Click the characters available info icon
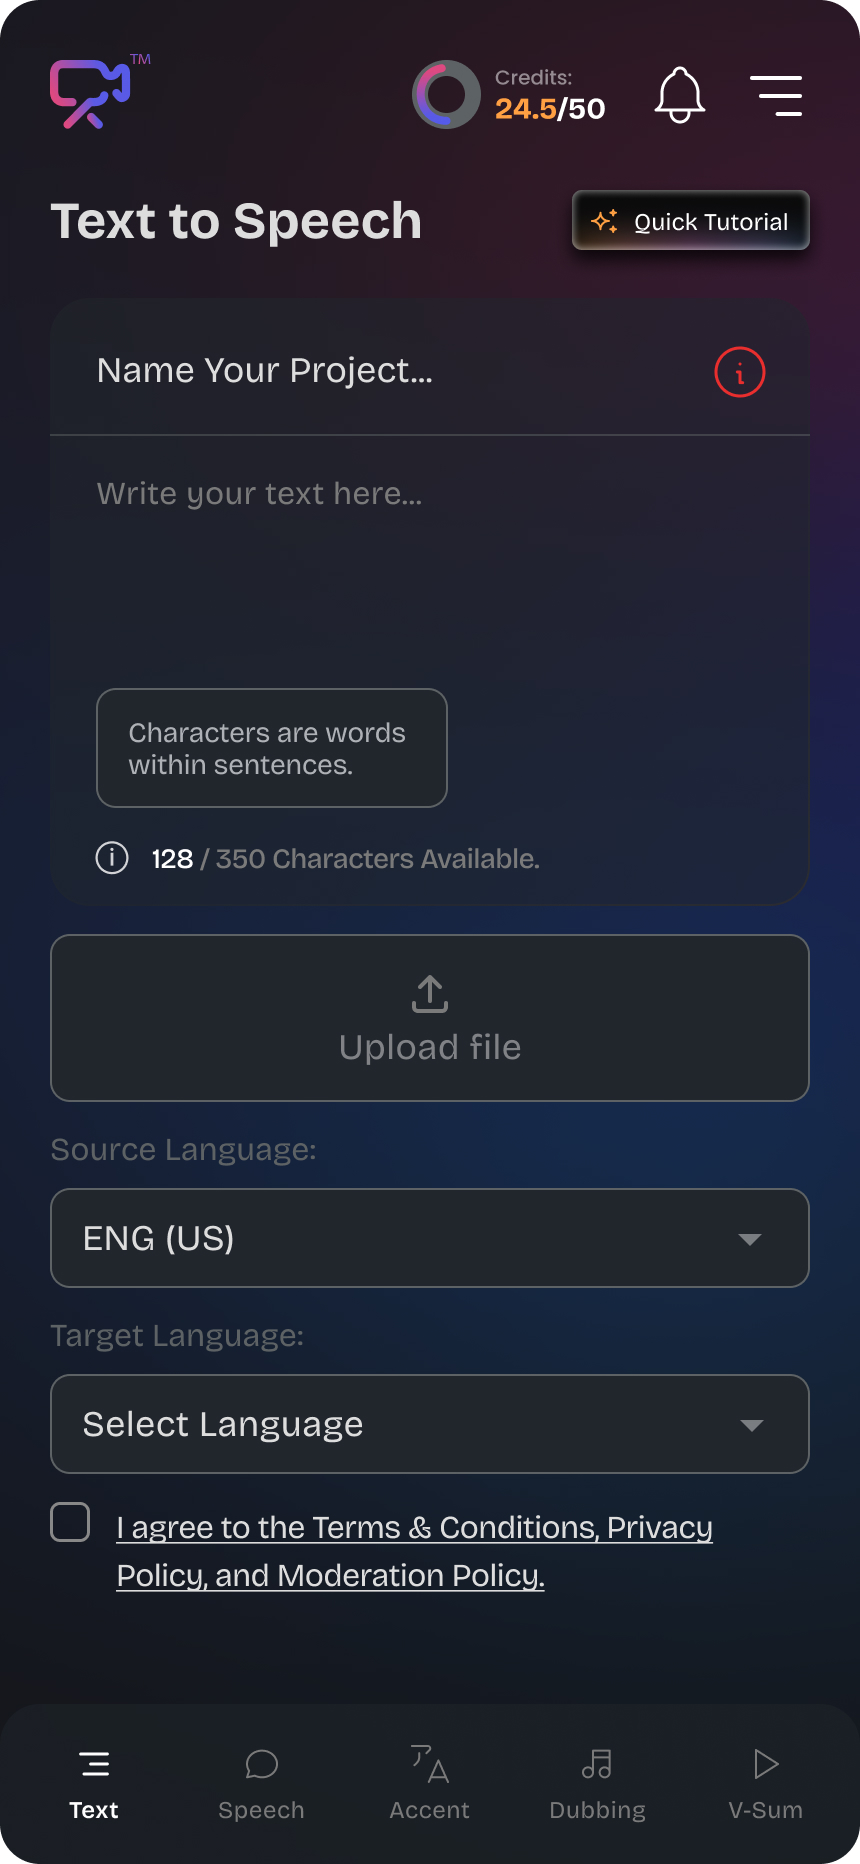 tap(112, 858)
